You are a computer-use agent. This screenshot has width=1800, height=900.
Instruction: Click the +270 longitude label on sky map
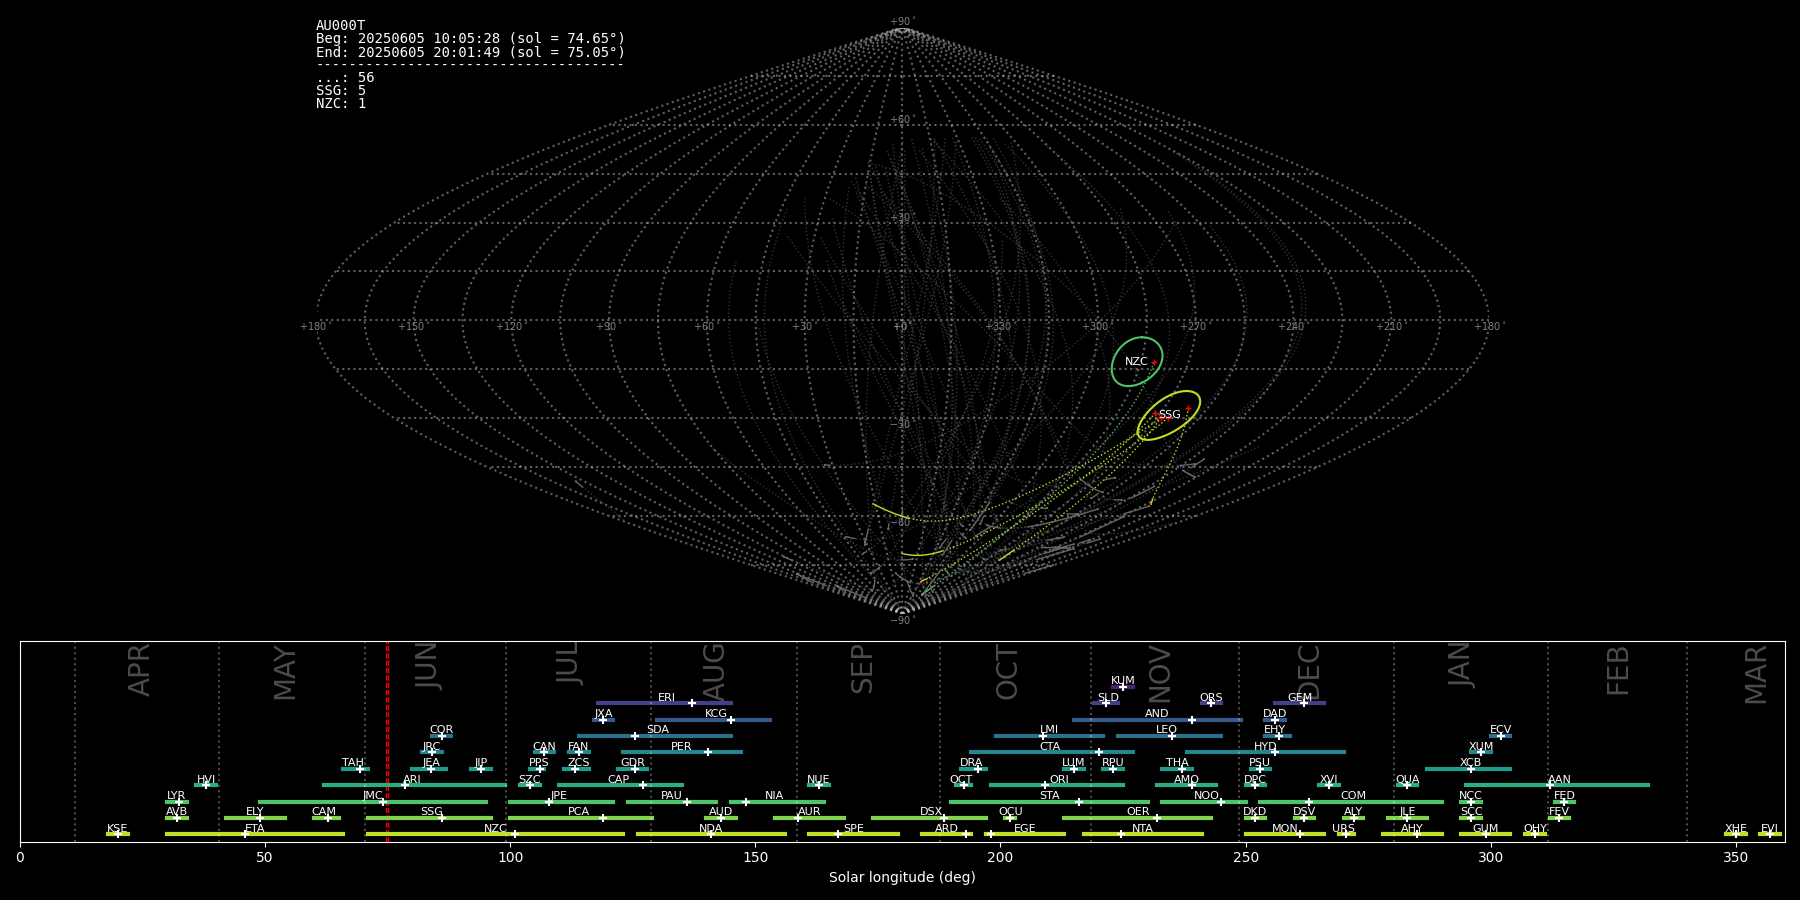[x=1193, y=327]
